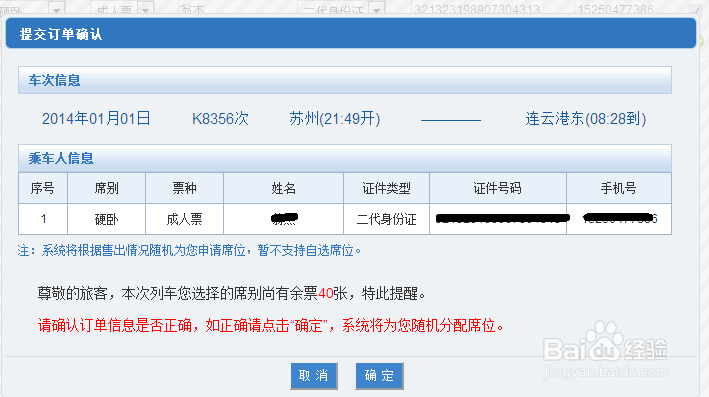Open the 成人票 ticket type dropdown behind dialog
Image resolution: width=709 pixels, height=397 pixels.
122,9
